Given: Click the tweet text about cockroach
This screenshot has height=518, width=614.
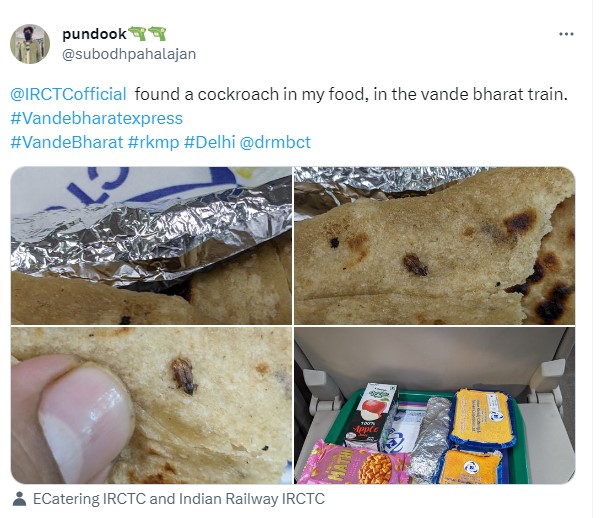Looking at the screenshot, I should click(351, 94).
